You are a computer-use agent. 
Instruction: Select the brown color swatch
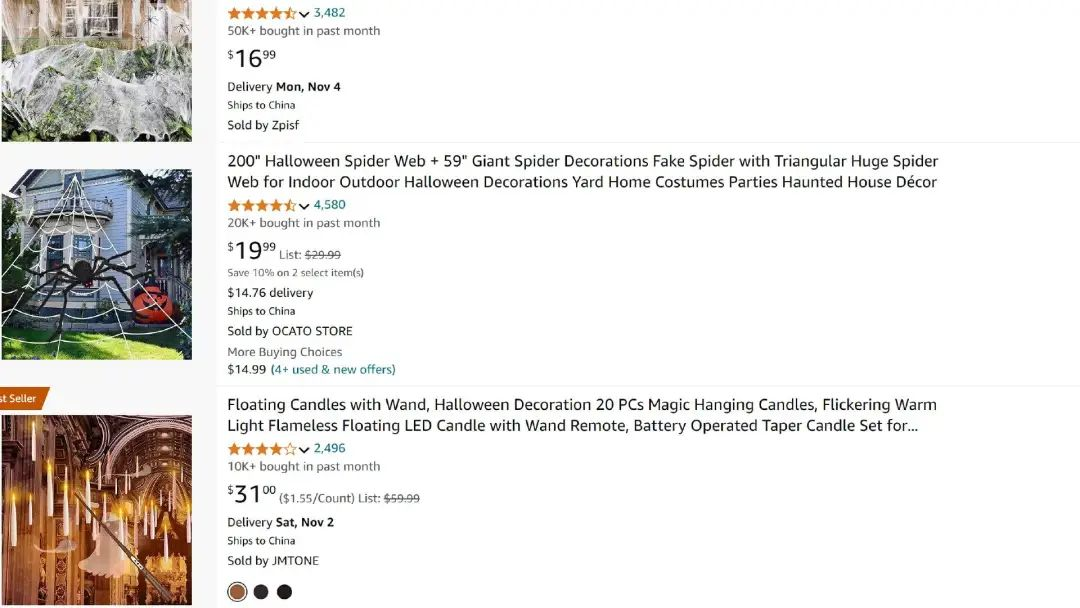[x=237, y=592]
